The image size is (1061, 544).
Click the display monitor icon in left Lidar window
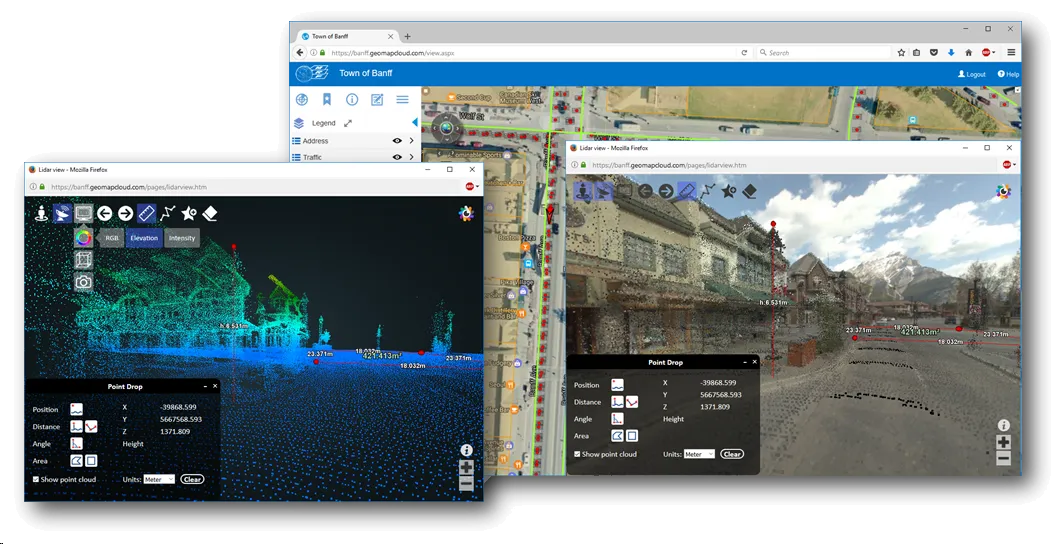coord(83,214)
